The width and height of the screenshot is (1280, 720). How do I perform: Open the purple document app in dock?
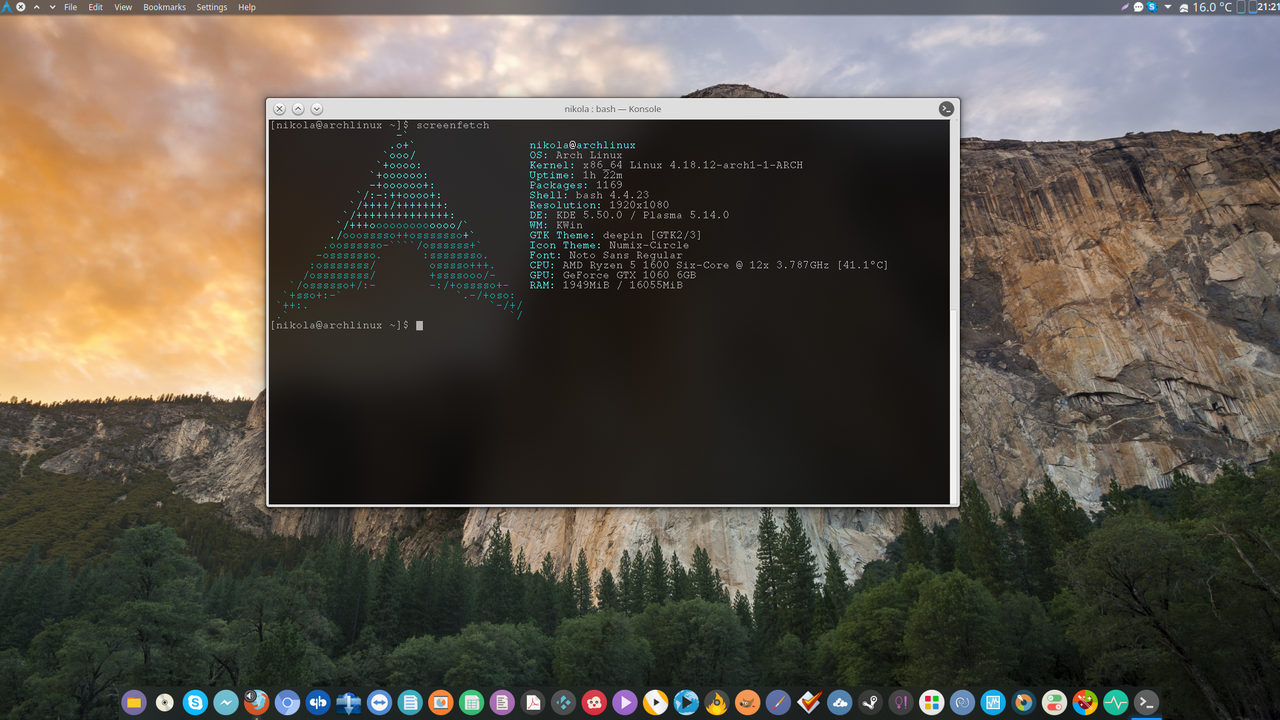(x=502, y=703)
